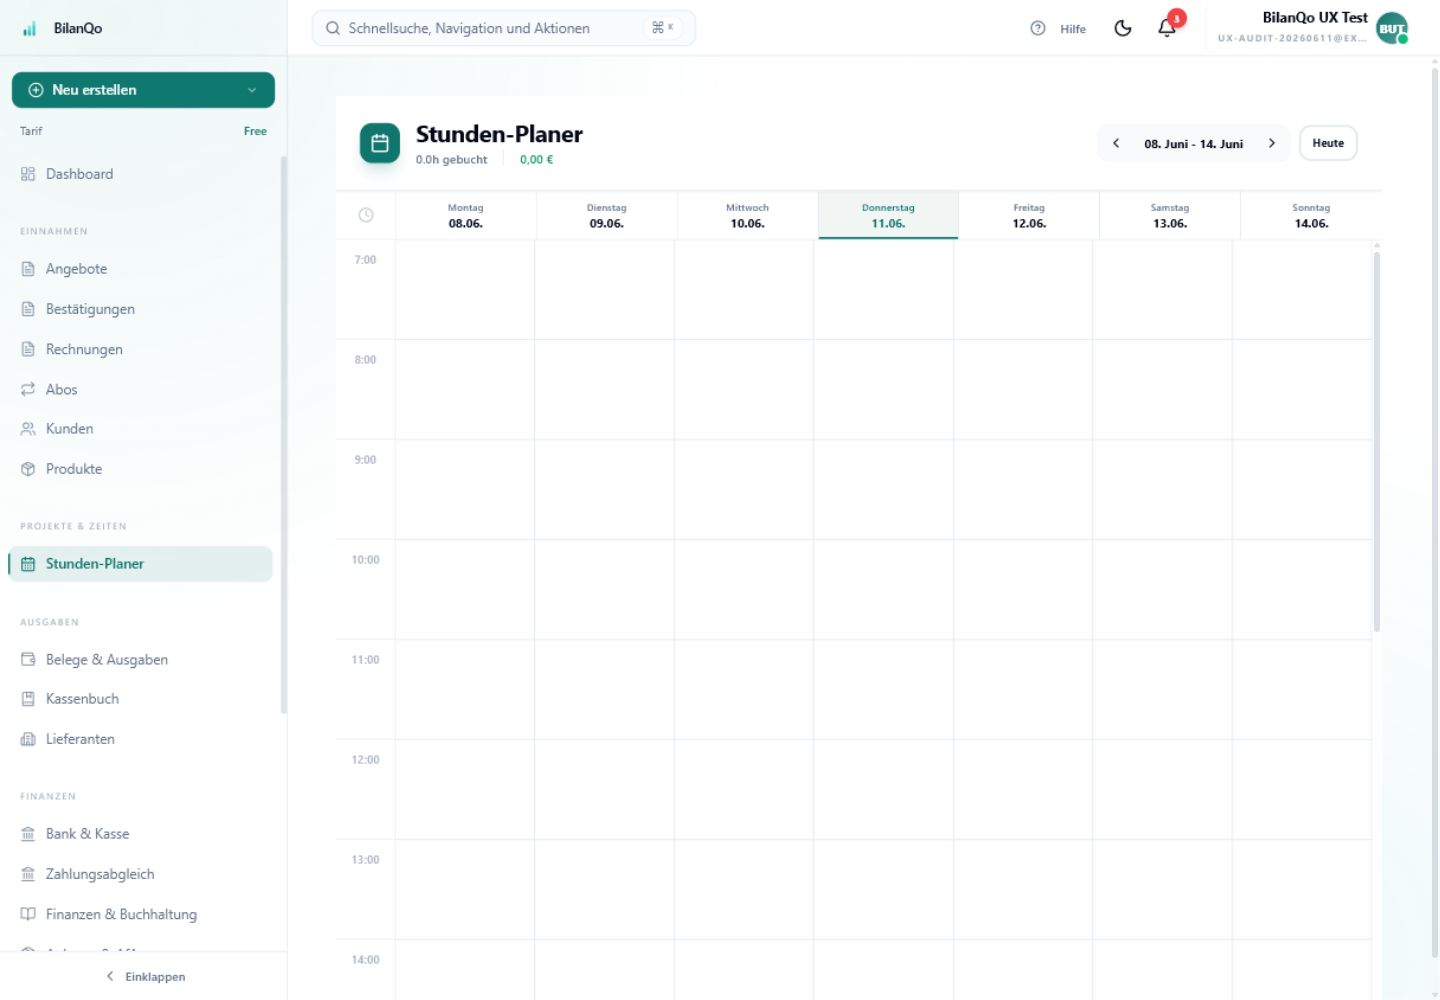Collapse sidebar with Einklappen
The height and width of the screenshot is (1000, 1440).
click(x=145, y=977)
